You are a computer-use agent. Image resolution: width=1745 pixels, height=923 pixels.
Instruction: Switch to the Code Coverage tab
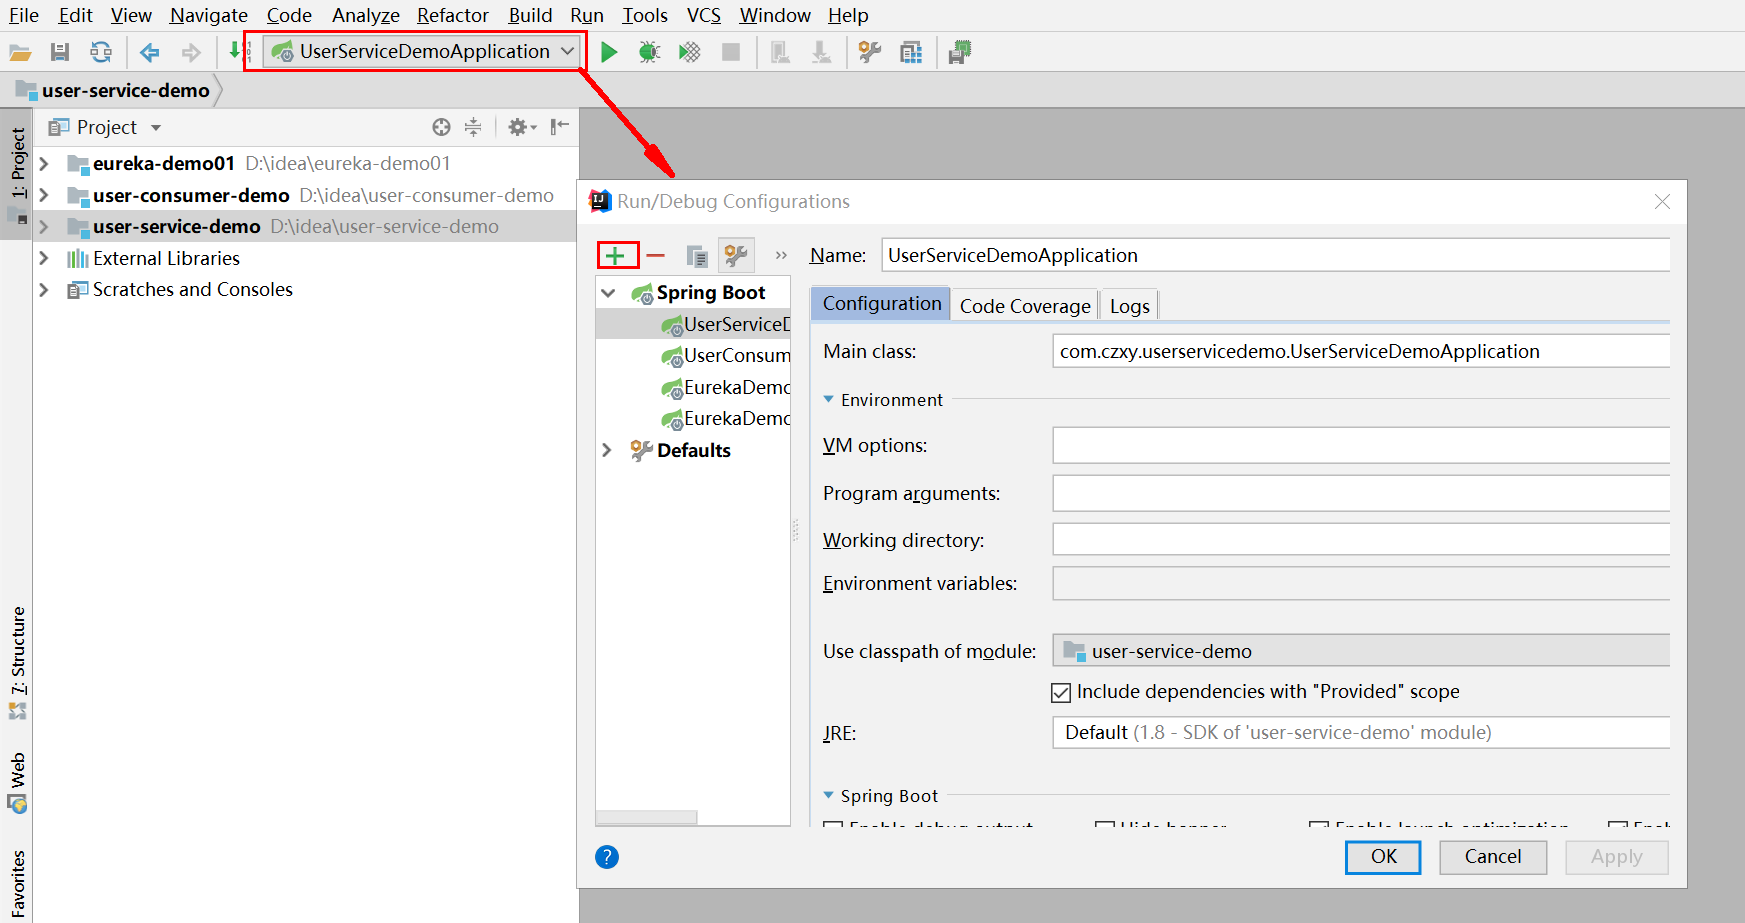(x=1025, y=306)
